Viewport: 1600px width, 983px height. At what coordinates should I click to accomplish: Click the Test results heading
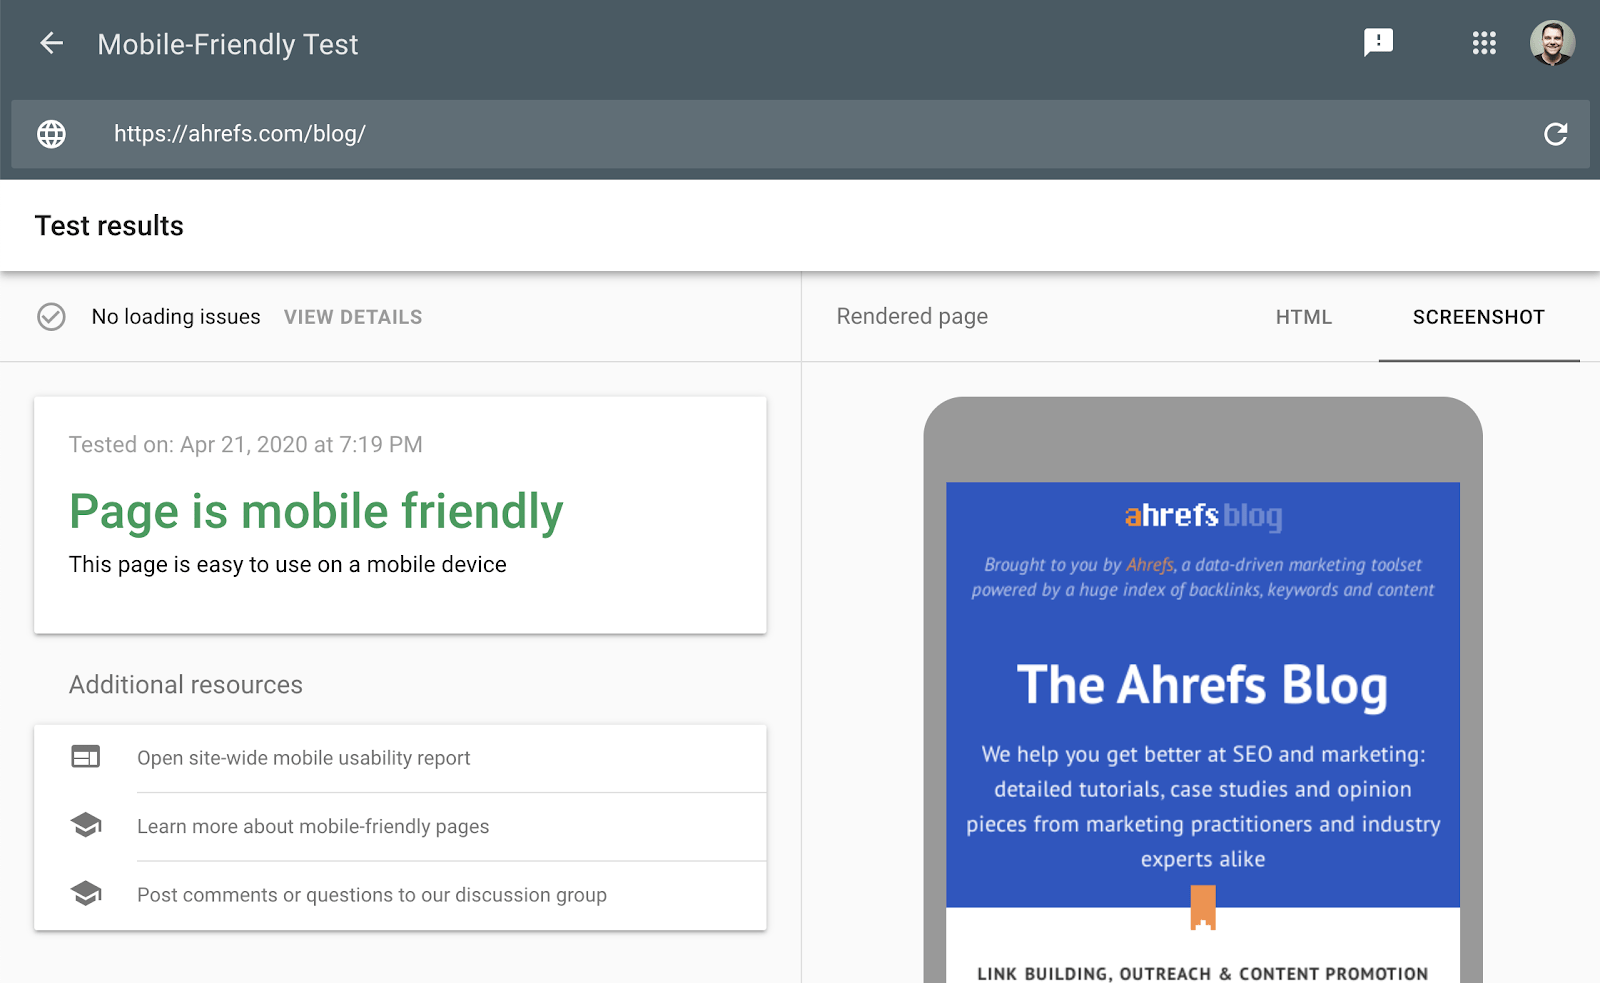coord(108,226)
